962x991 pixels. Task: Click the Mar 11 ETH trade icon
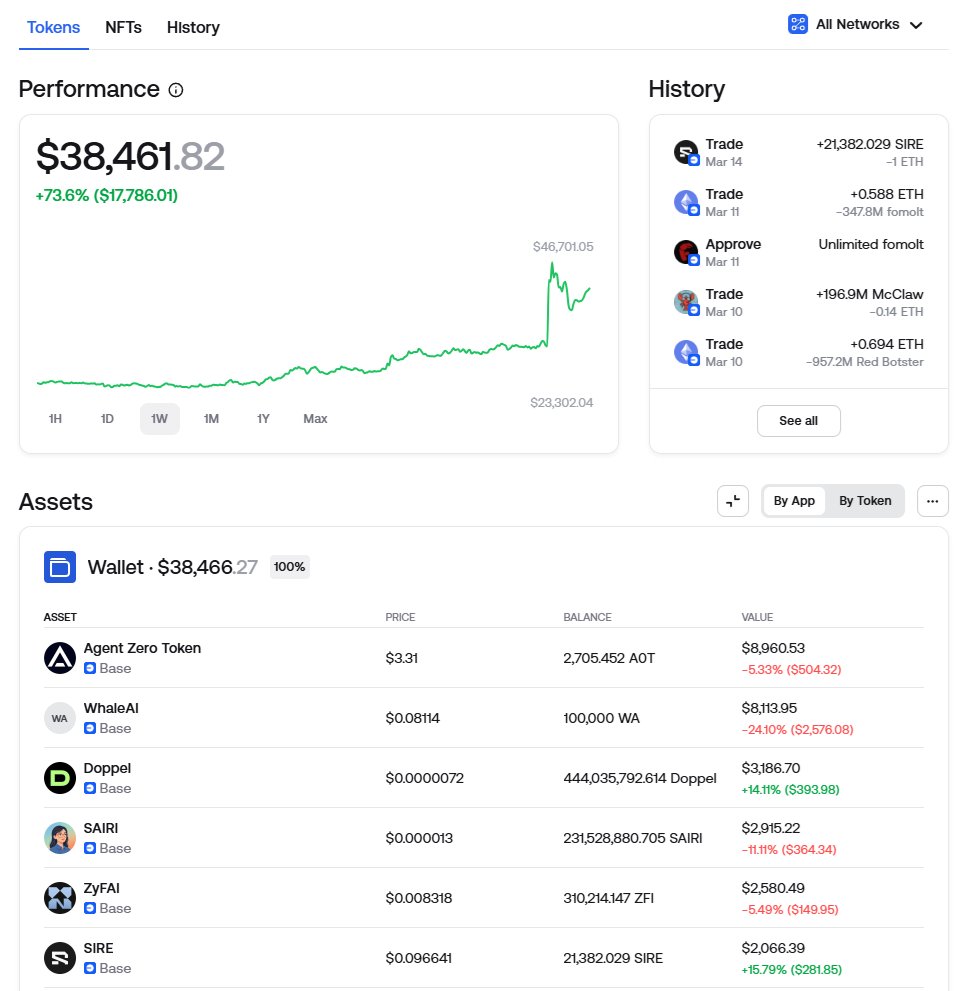click(686, 202)
